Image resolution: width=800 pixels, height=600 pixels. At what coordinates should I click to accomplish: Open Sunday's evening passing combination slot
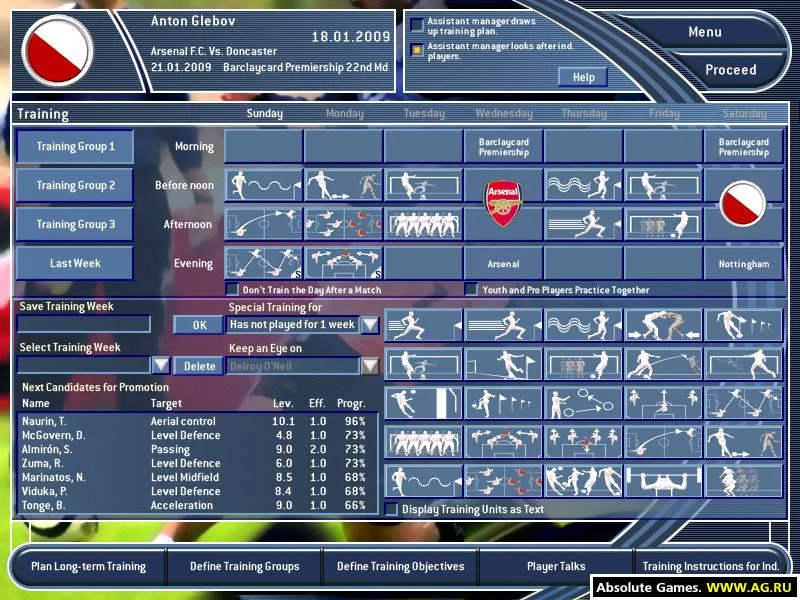pos(264,263)
